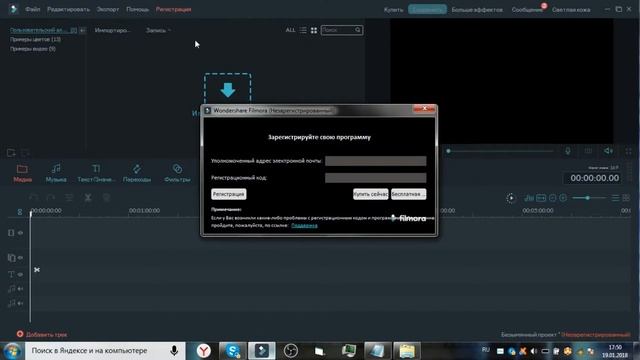Open the audio mixer icon above timeline
Screen dimensions: 640x360
(529, 198)
